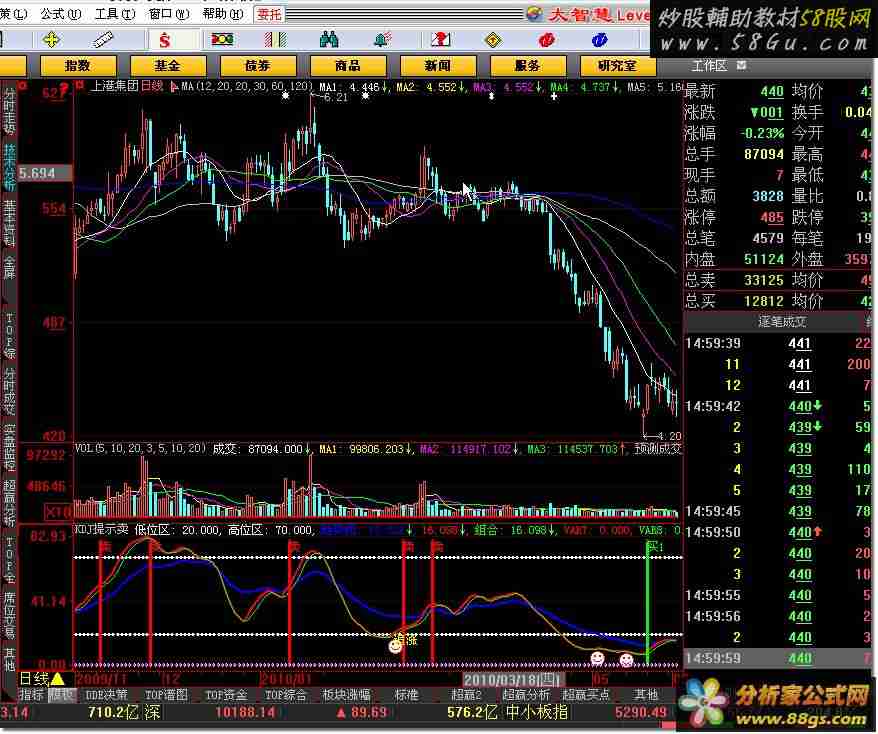Click the red circular toolbar icon
Viewport: 878px width, 734px height.
pos(547,40)
